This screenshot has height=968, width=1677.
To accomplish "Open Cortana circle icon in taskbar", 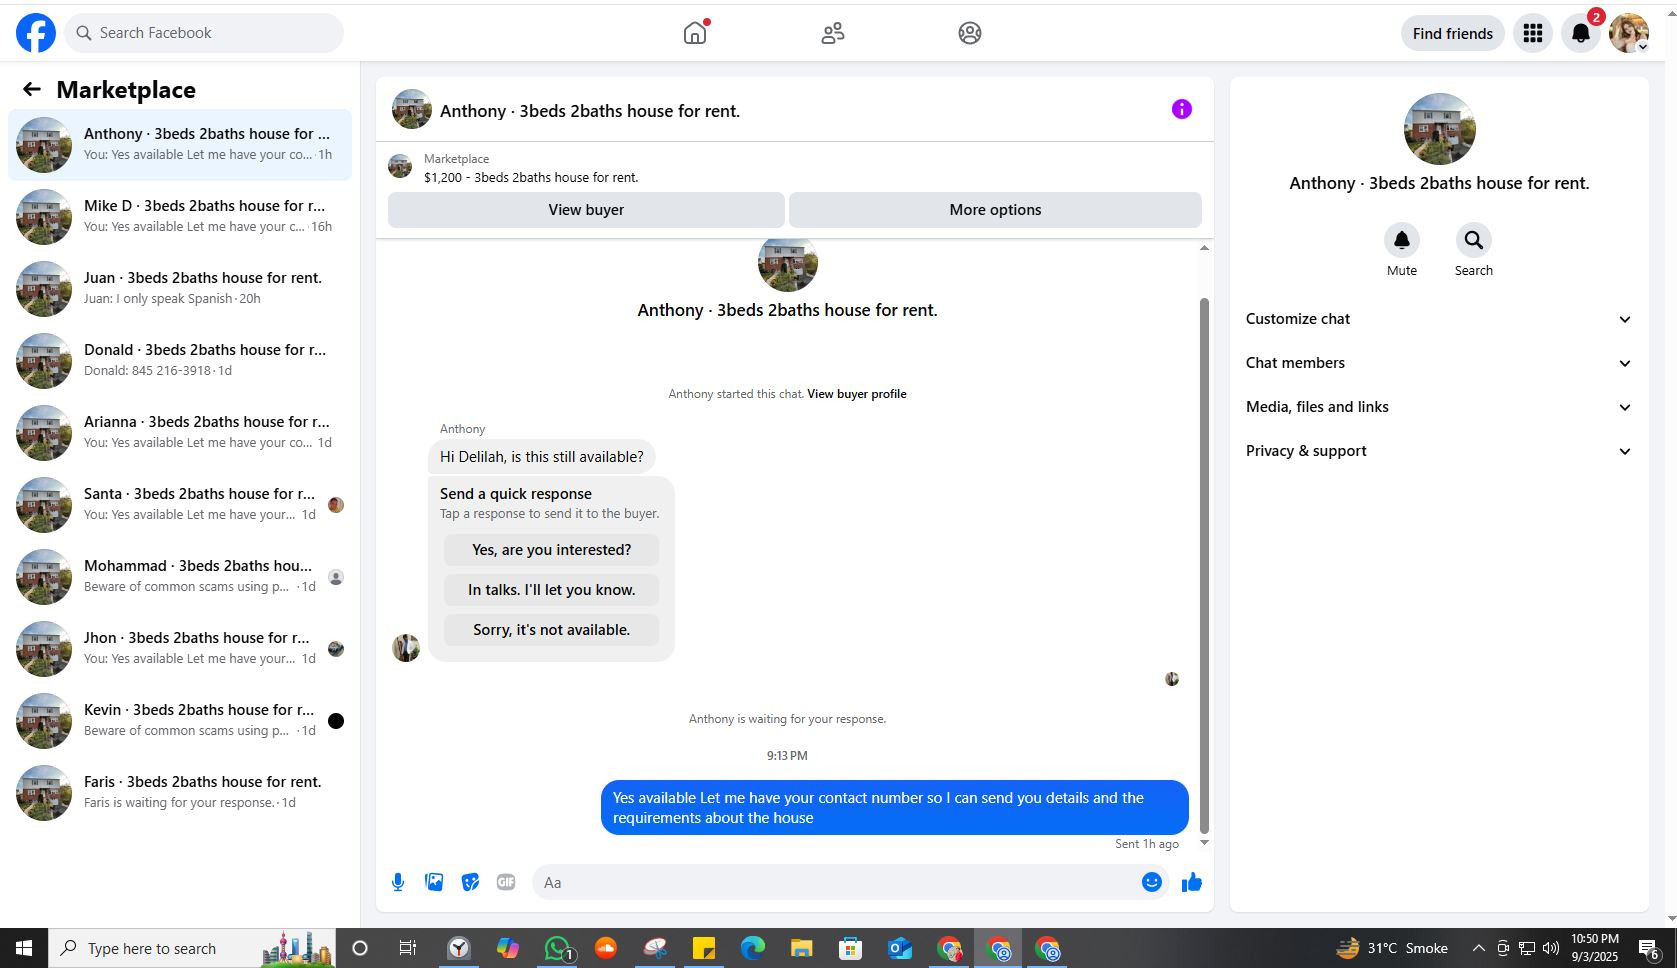I will point(360,948).
